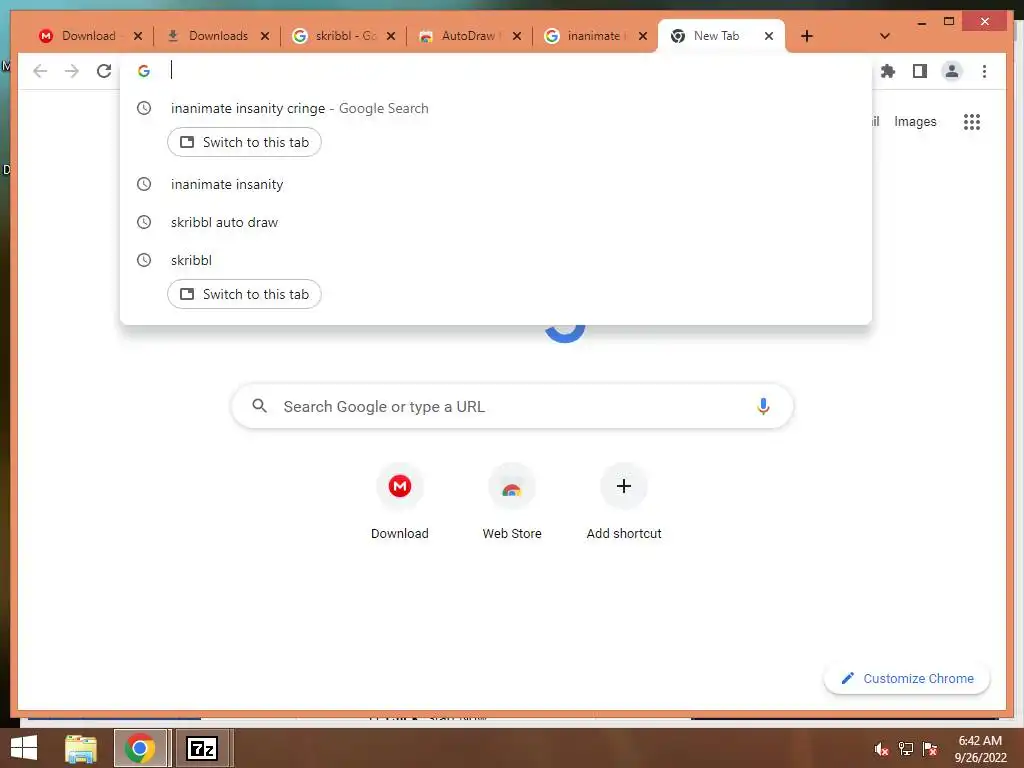Click the Search Google or type a URL box
1024x768 pixels.
(x=512, y=406)
